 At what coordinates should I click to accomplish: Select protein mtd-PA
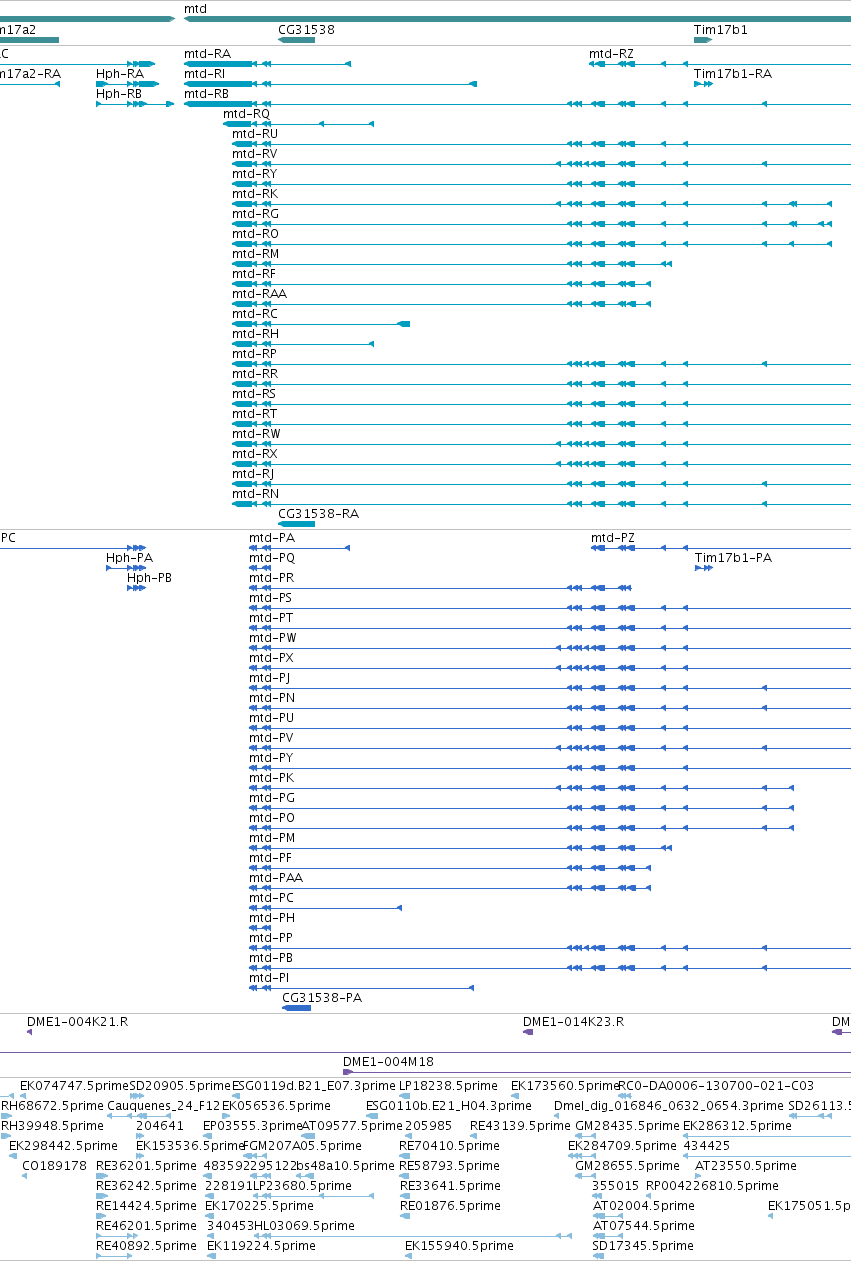tap(272, 537)
